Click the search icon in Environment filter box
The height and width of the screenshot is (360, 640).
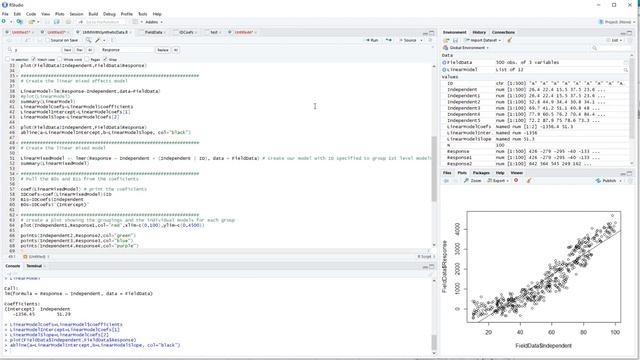[x=595, y=48]
